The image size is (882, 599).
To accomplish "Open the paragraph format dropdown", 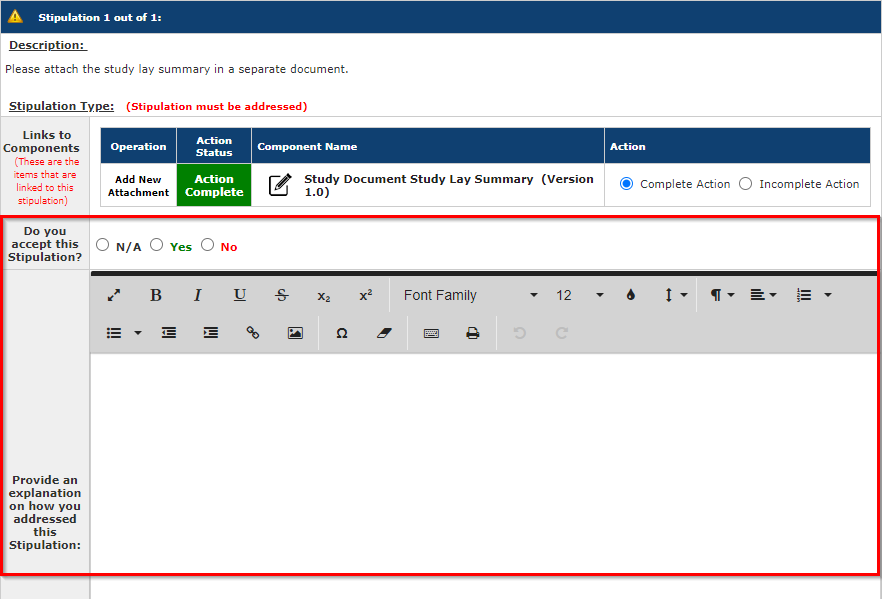I will [x=722, y=295].
